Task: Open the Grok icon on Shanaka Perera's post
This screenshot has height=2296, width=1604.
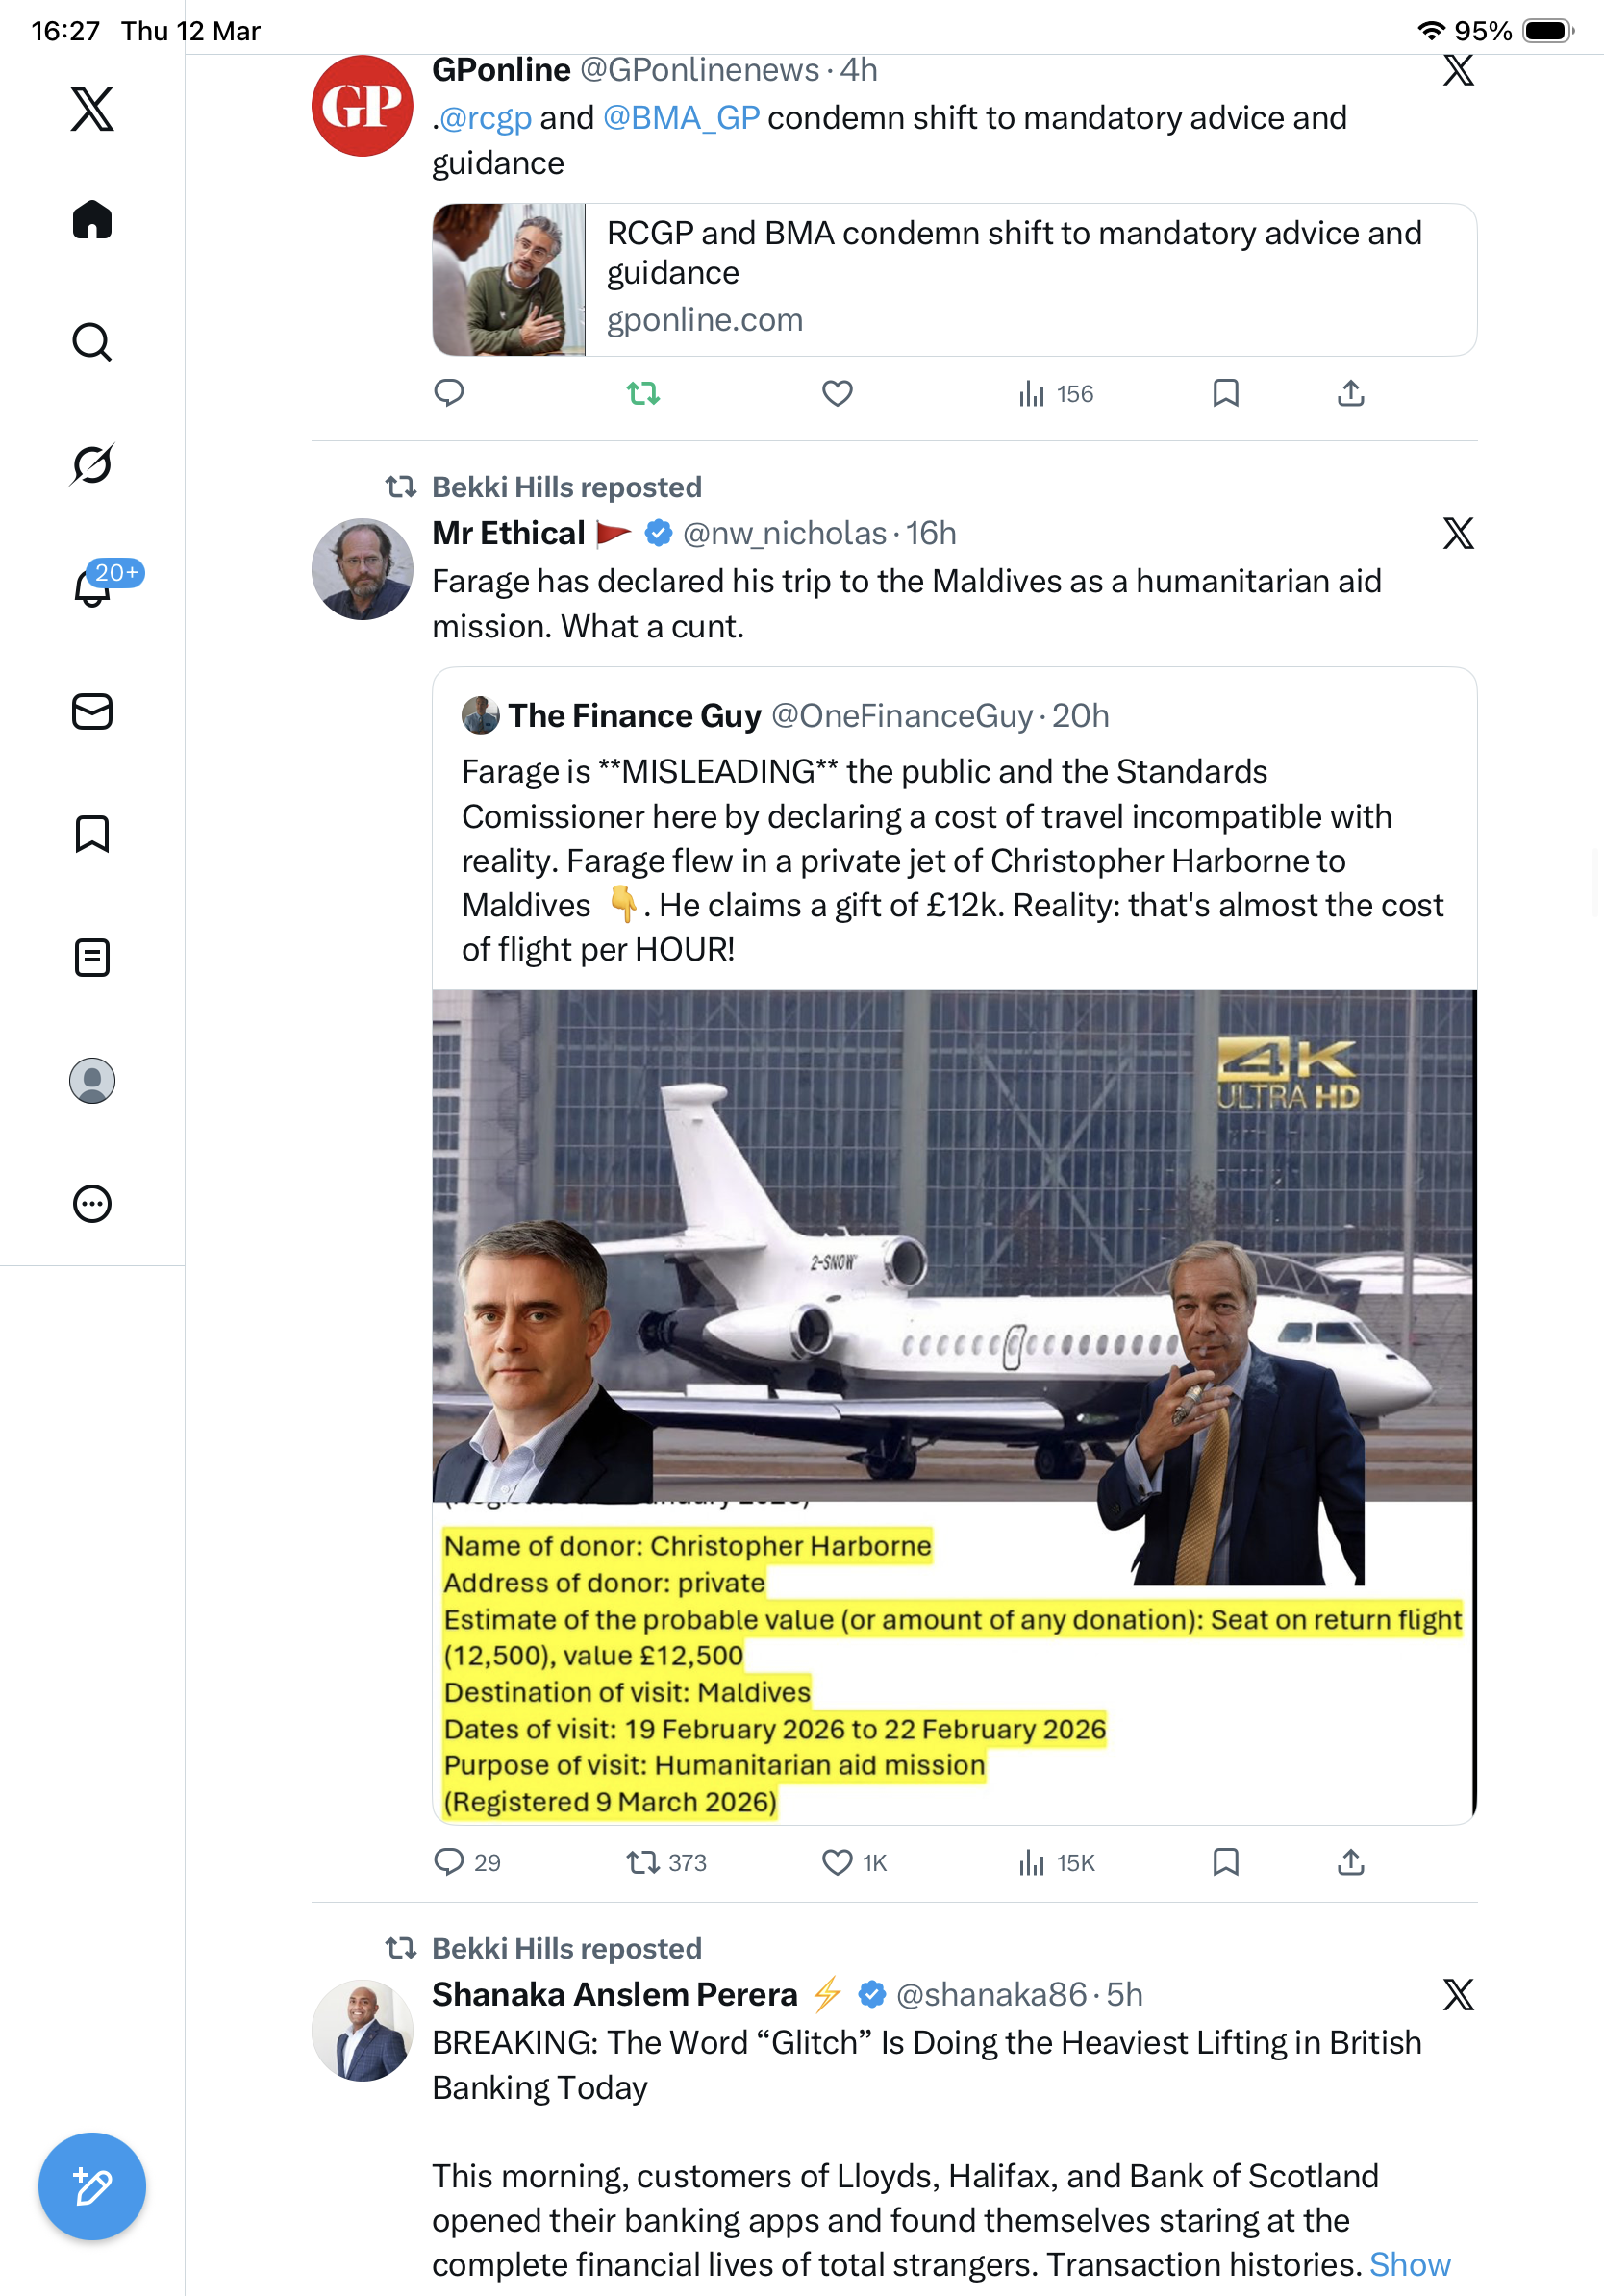Action: pyautogui.click(x=1458, y=1994)
